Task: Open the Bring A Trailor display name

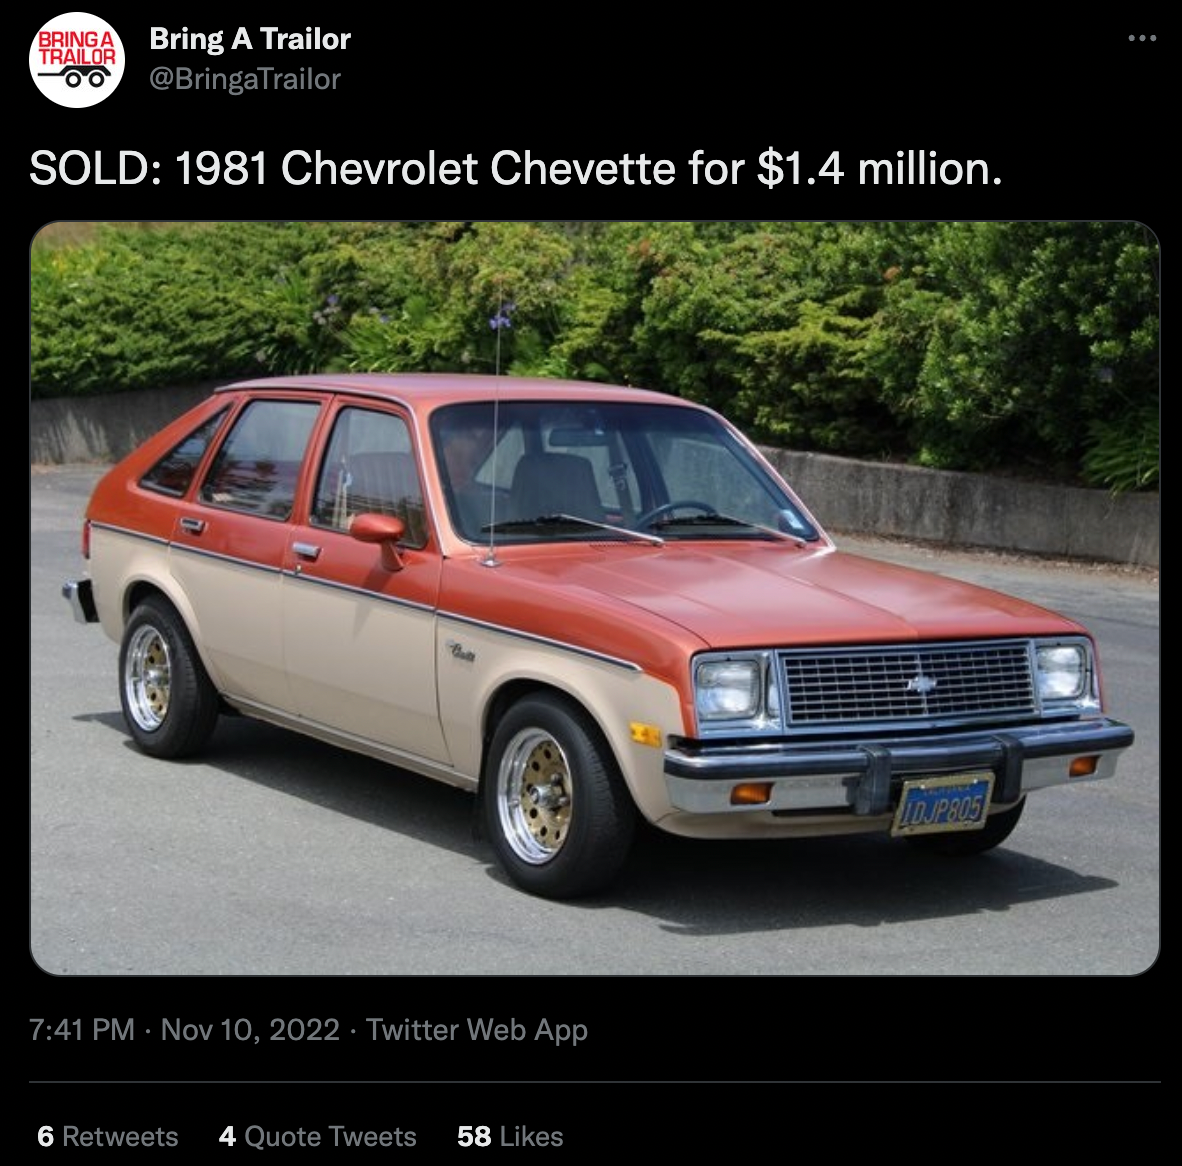Action: click(x=250, y=39)
